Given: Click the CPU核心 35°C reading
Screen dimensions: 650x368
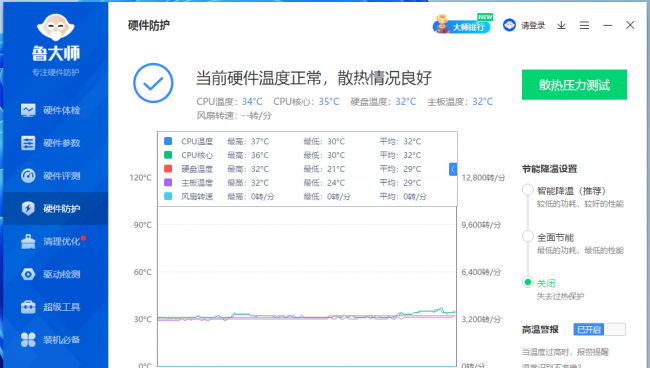Looking at the screenshot, I should point(306,102).
